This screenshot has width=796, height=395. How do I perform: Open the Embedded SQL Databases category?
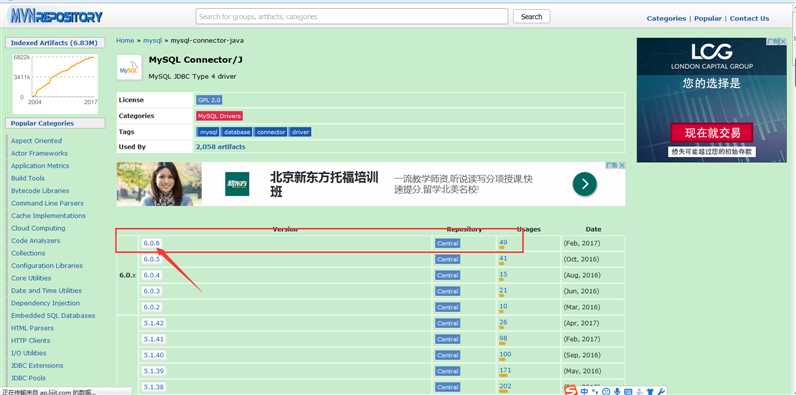(x=53, y=316)
